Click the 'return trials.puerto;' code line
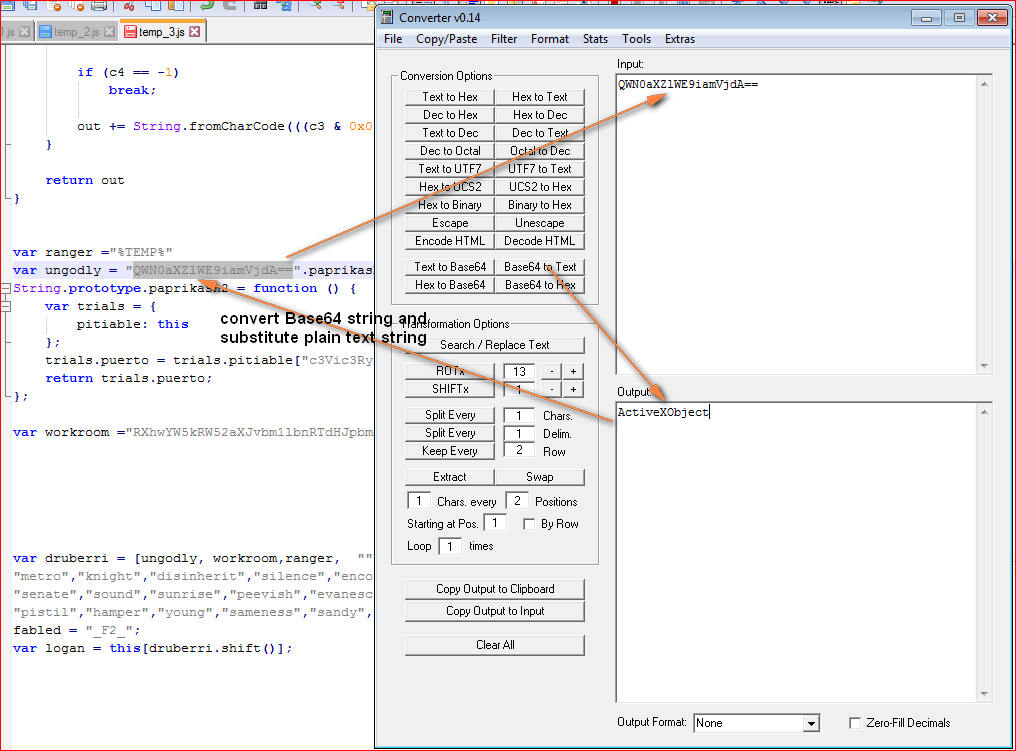Screen dimensions: 1016x751 [x=128, y=378]
